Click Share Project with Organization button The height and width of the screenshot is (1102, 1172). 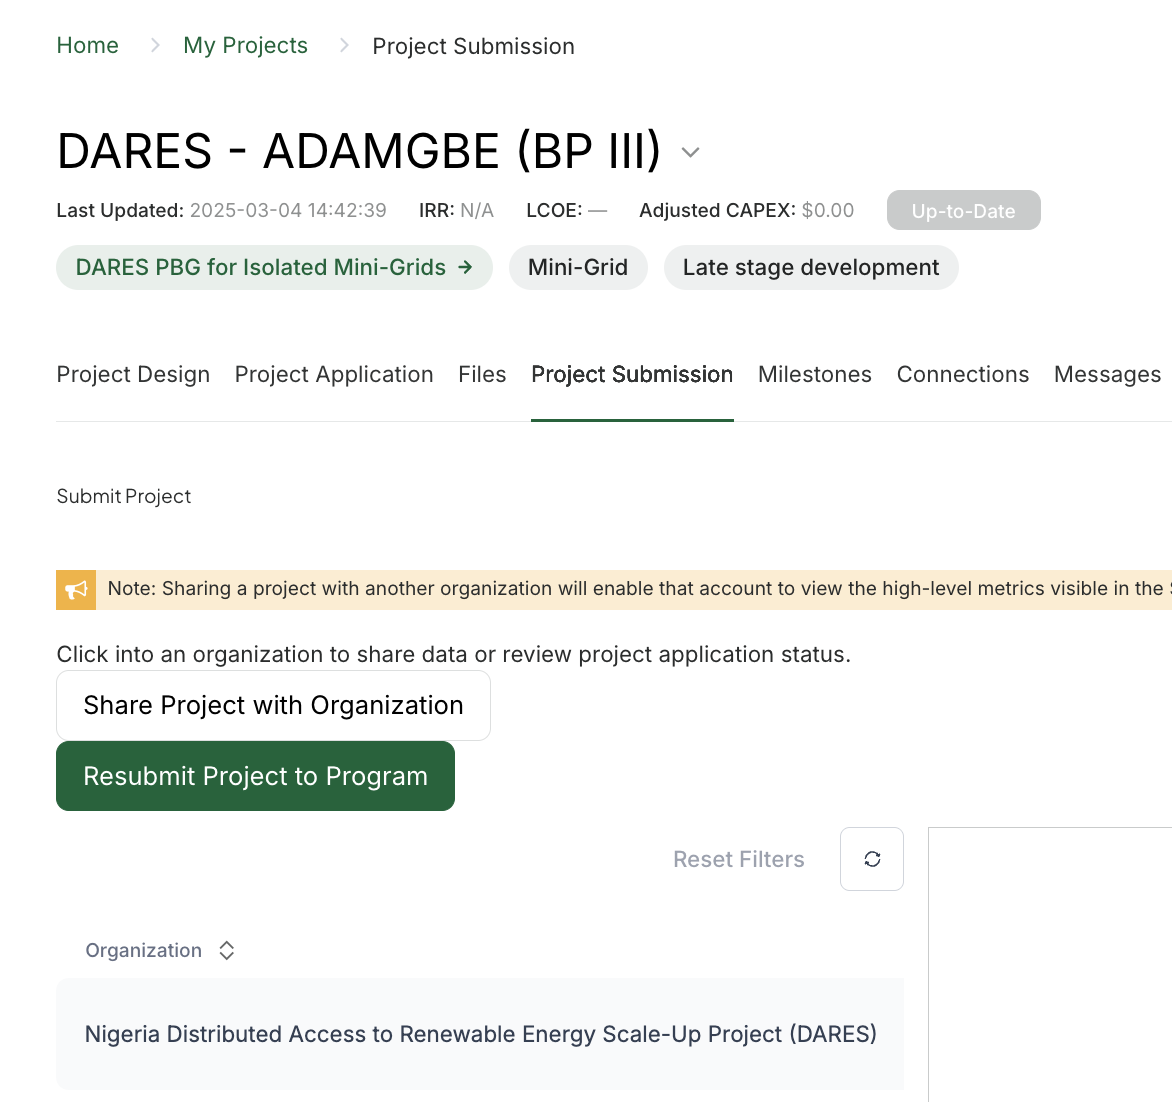(x=274, y=705)
